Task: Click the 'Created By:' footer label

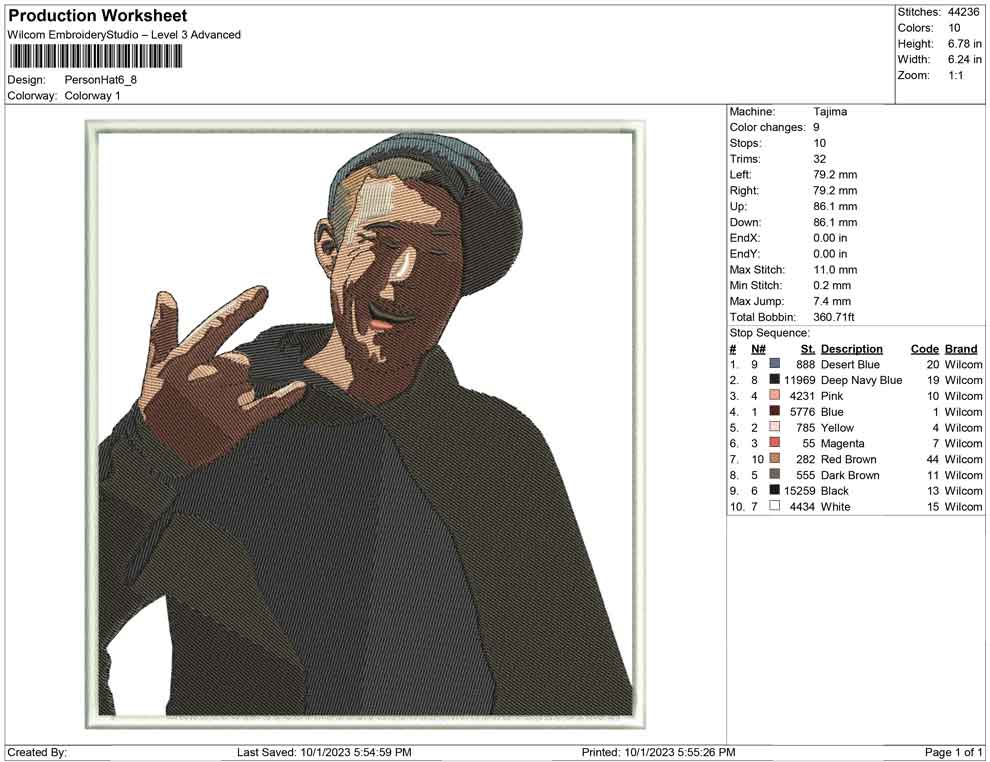Action: point(37,752)
